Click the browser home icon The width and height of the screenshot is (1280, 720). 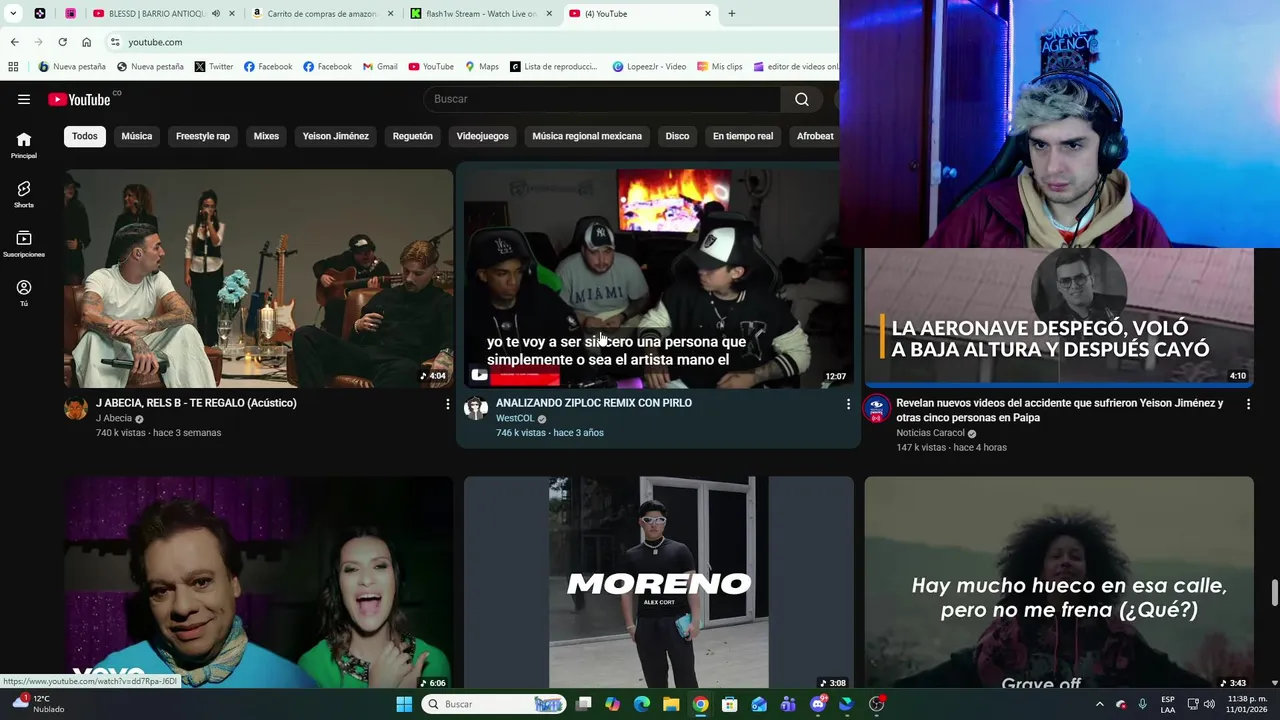(x=86, y=42)
